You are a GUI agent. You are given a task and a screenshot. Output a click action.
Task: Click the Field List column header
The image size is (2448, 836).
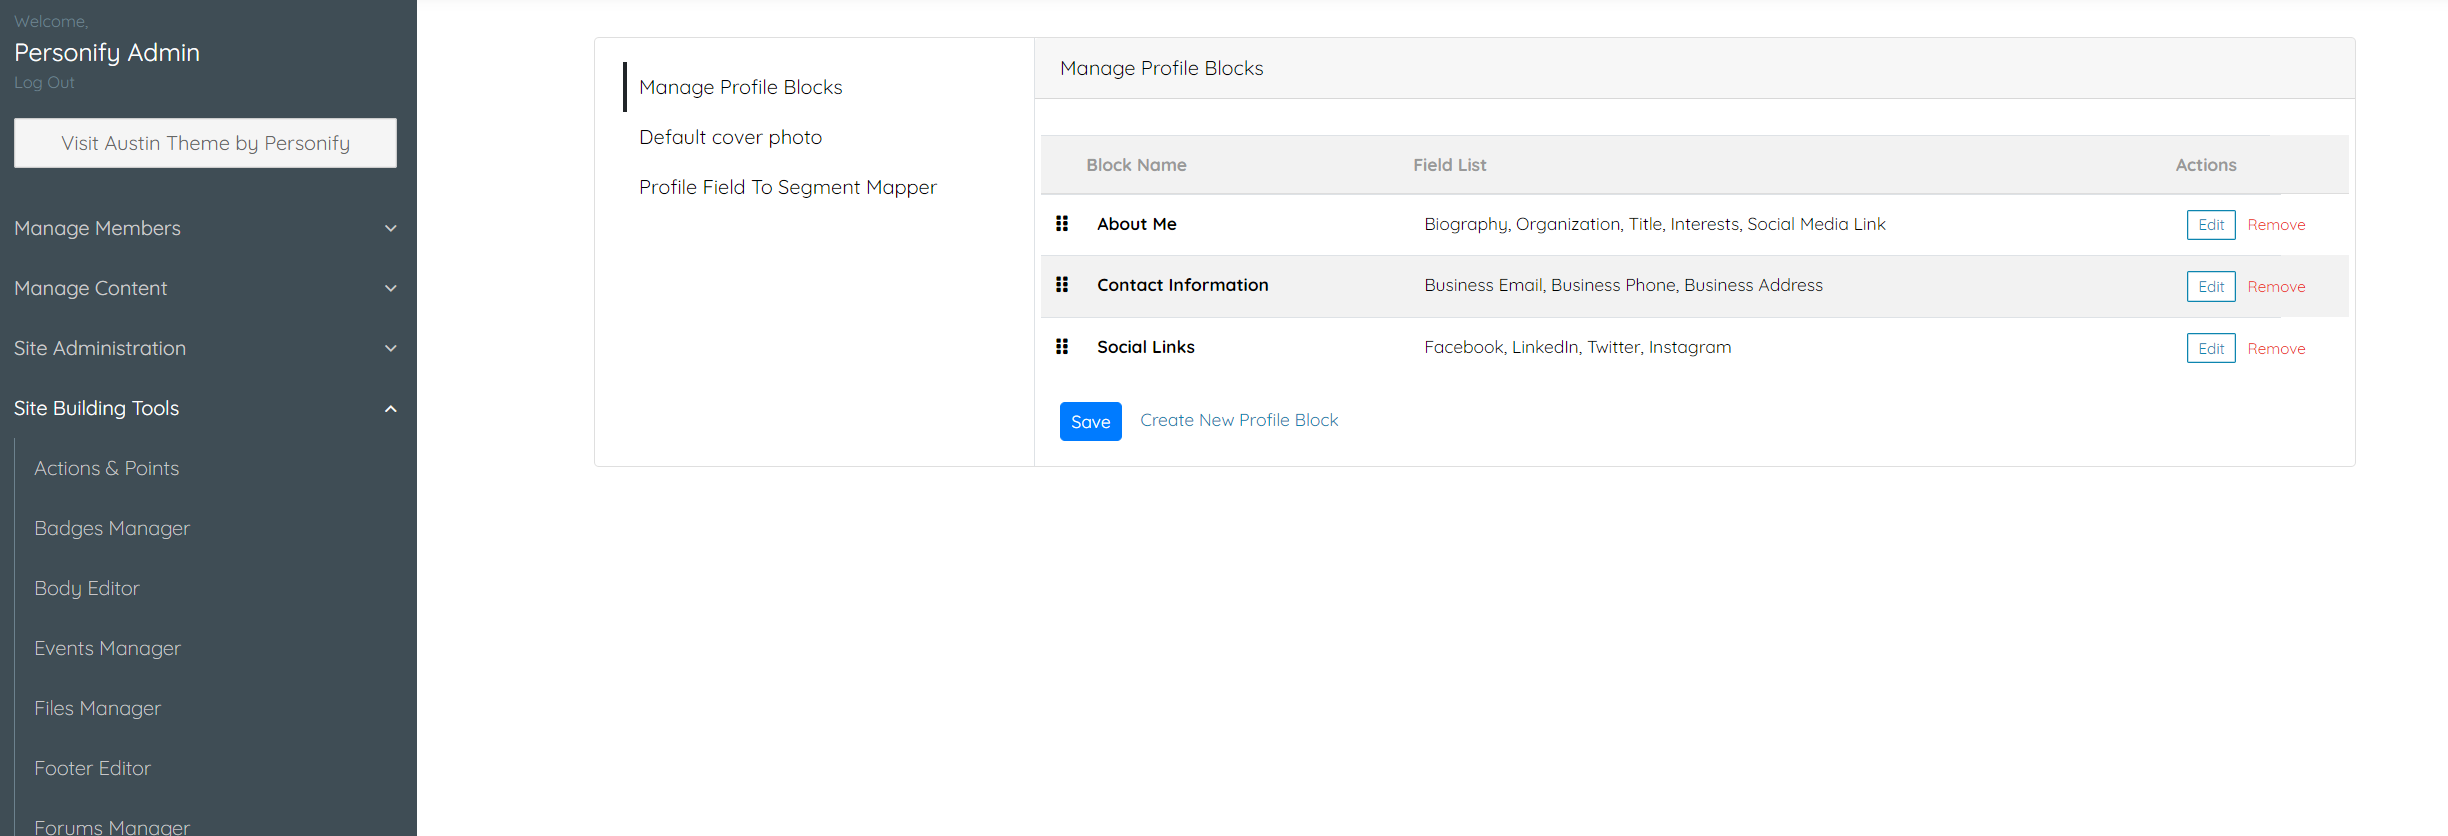pyautogui.click(x=1450, y=165)
